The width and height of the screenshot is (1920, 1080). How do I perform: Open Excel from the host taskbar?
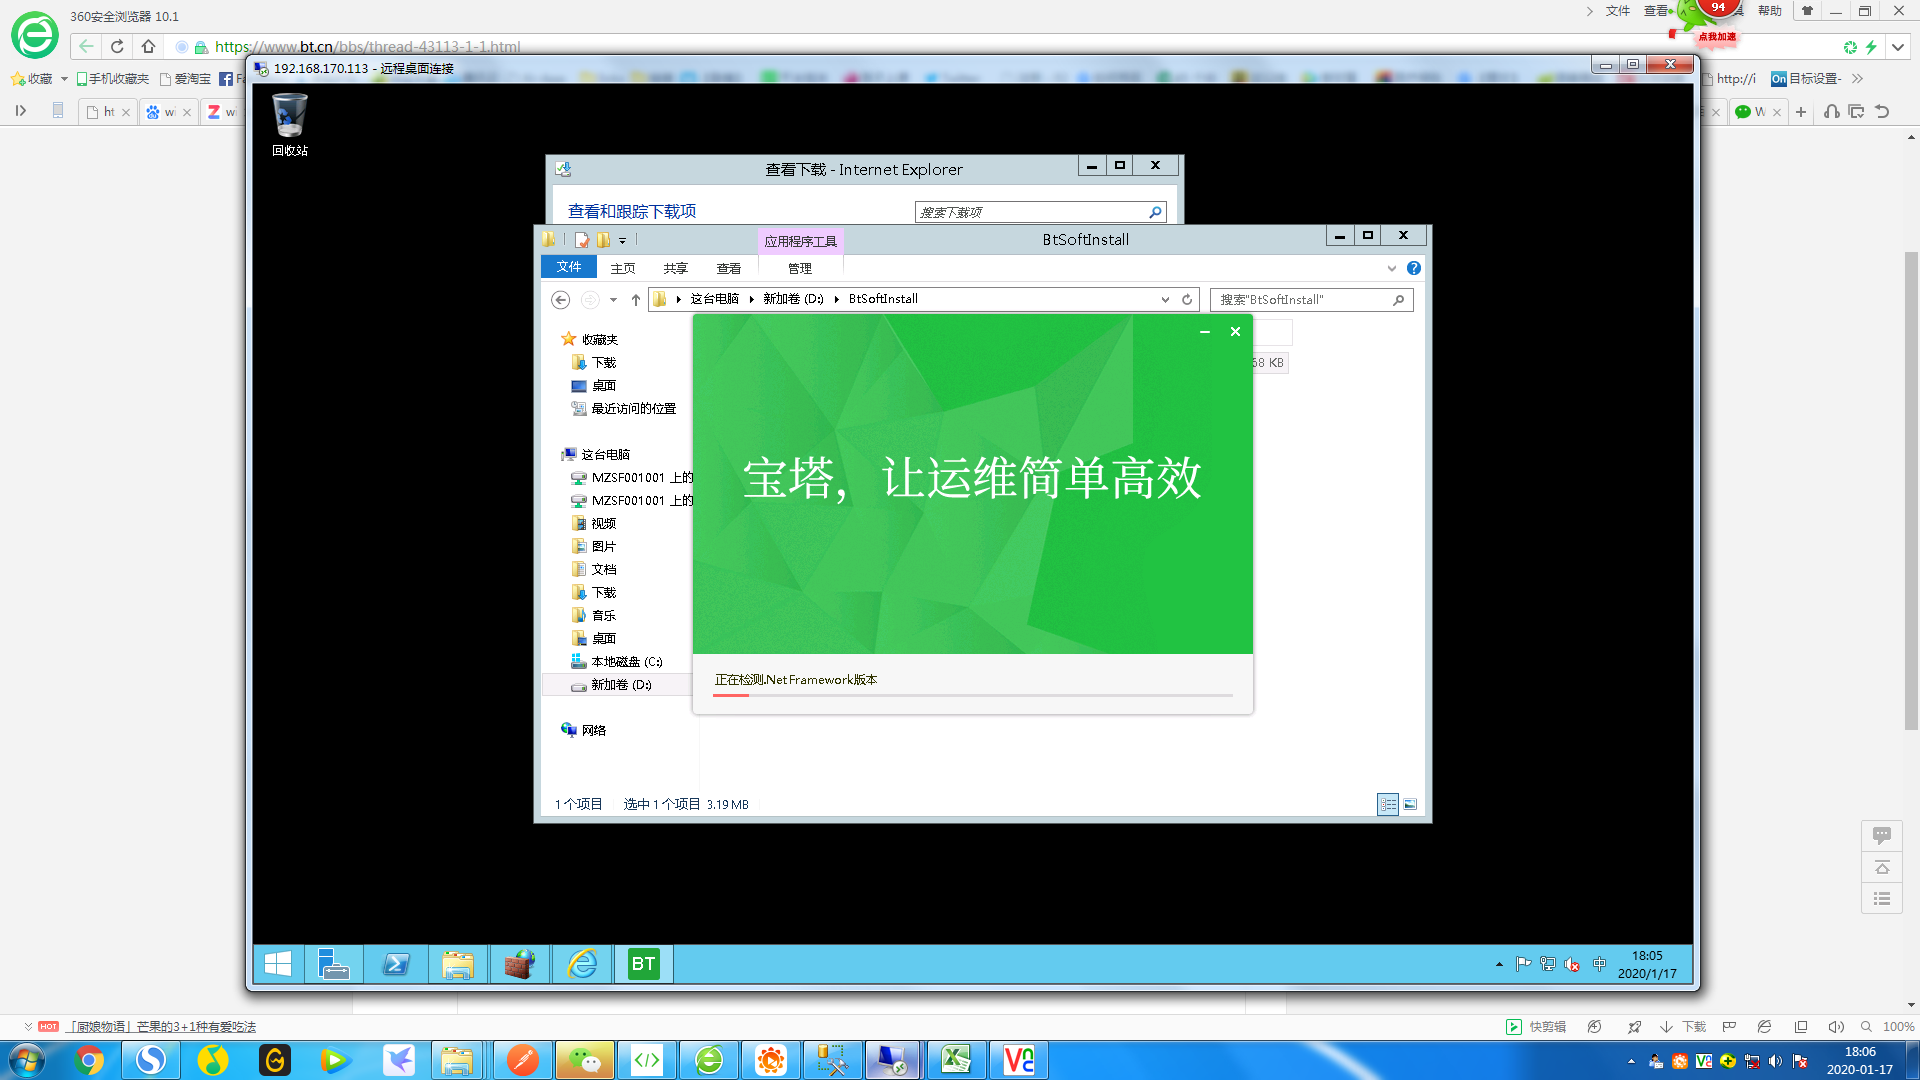tap(956, 1060)
